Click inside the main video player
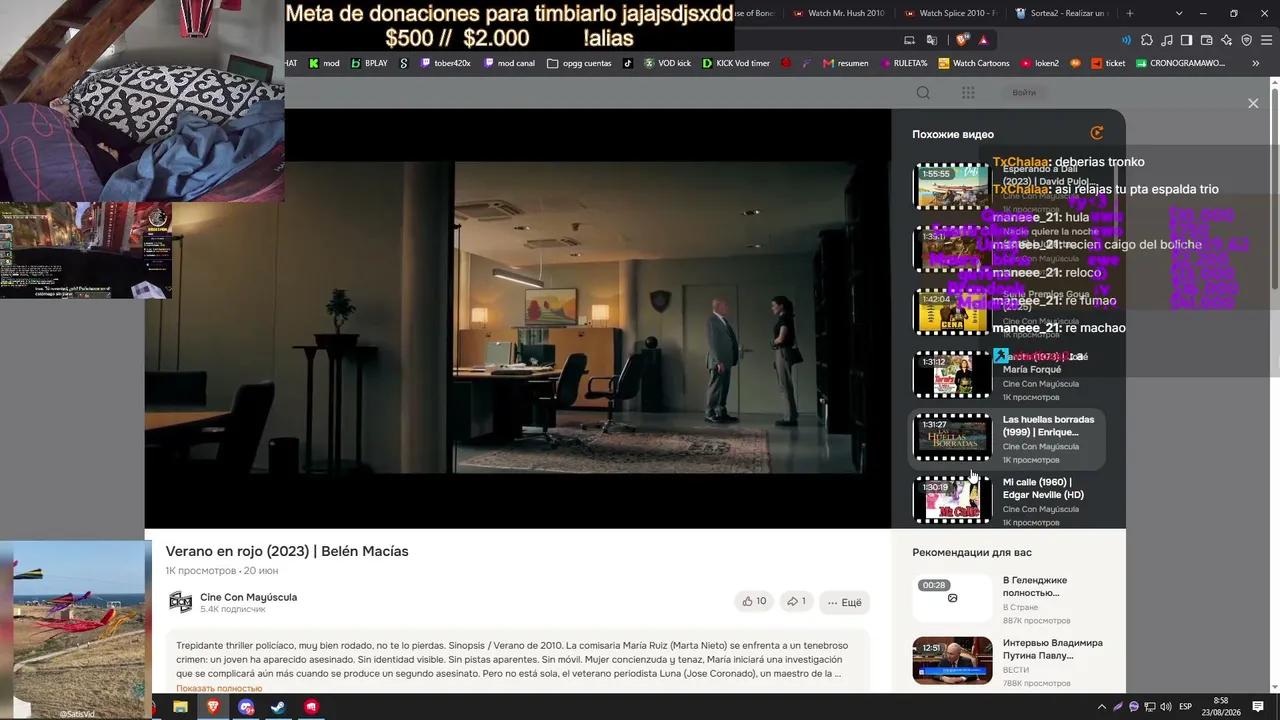The width and height of the screenshot is (1280, 720). coord(518,318)
